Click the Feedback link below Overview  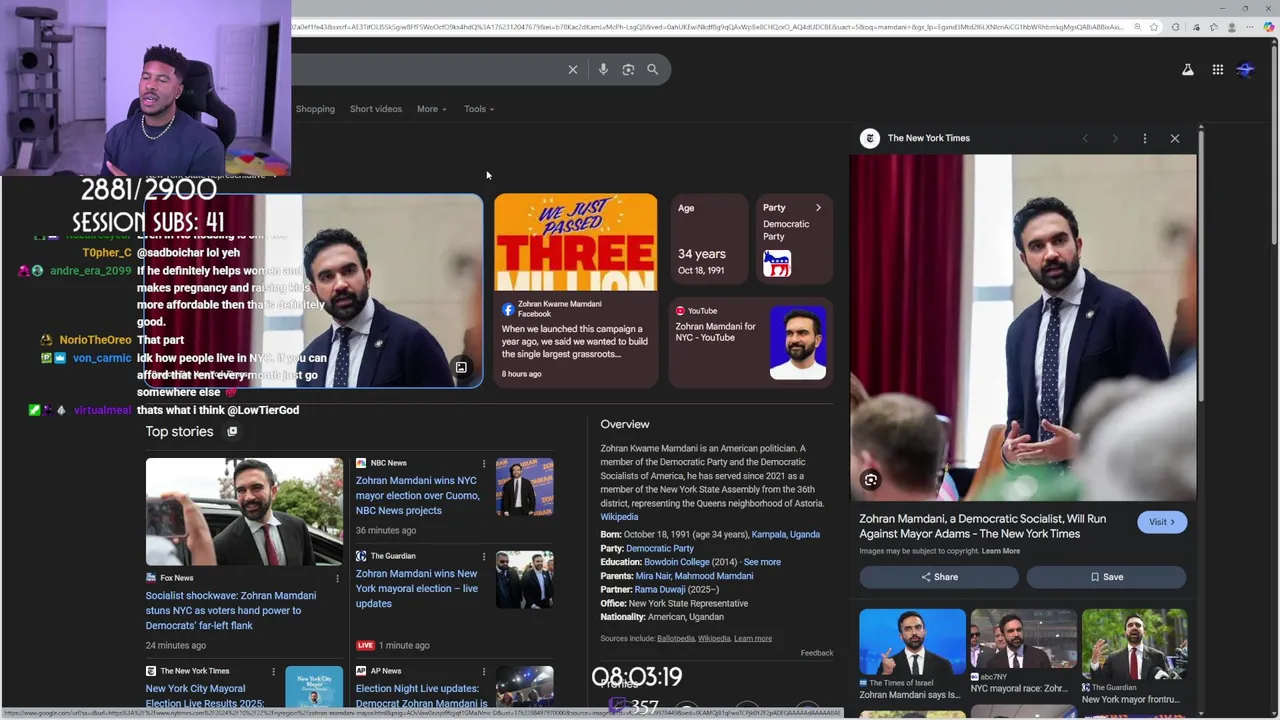coord(817,653)
